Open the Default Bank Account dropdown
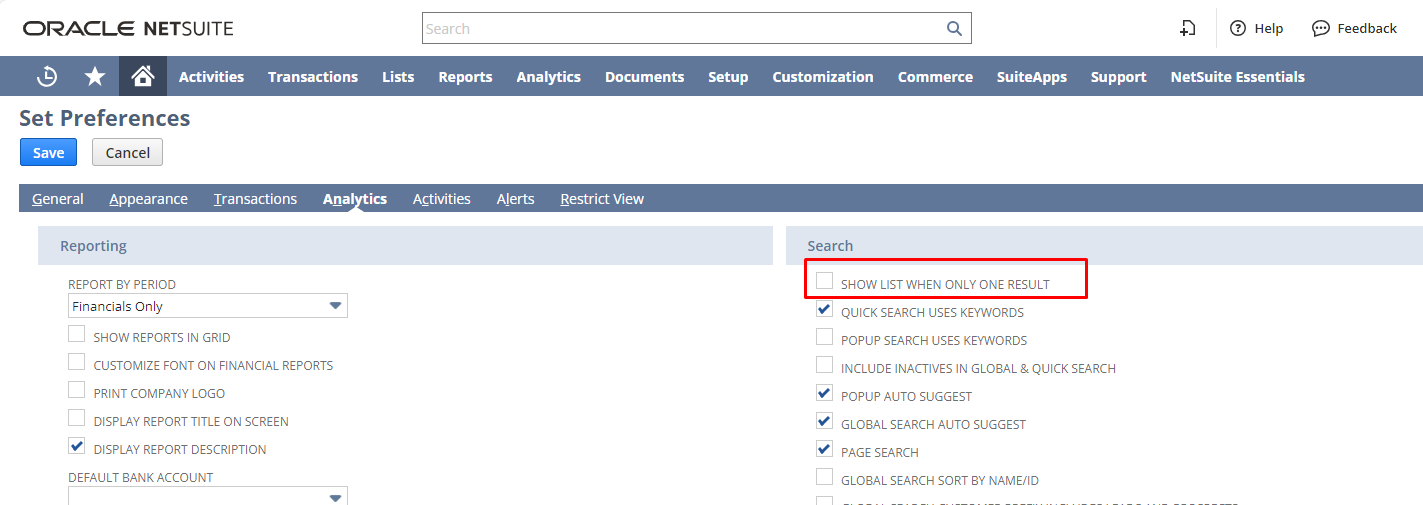The image size is (1423, 505). click(x=208, y=496)
